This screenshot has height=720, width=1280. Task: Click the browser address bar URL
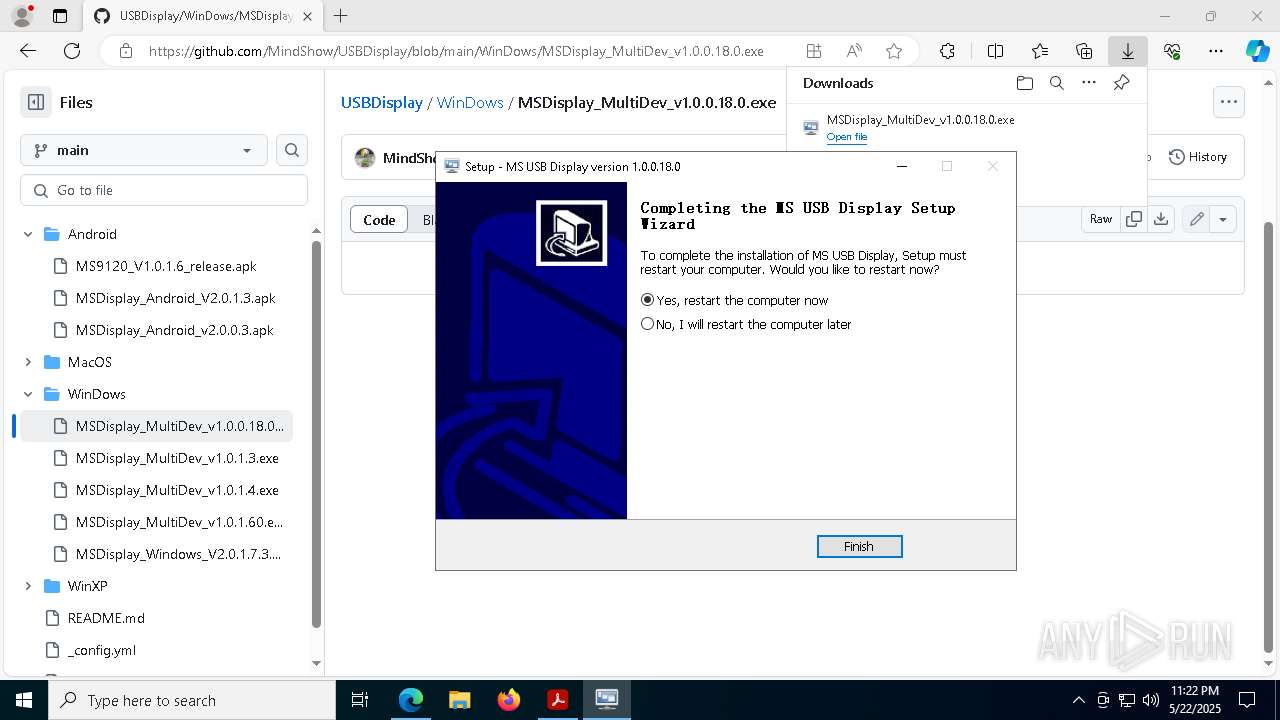pyautogui.click(x=456, y=51)
